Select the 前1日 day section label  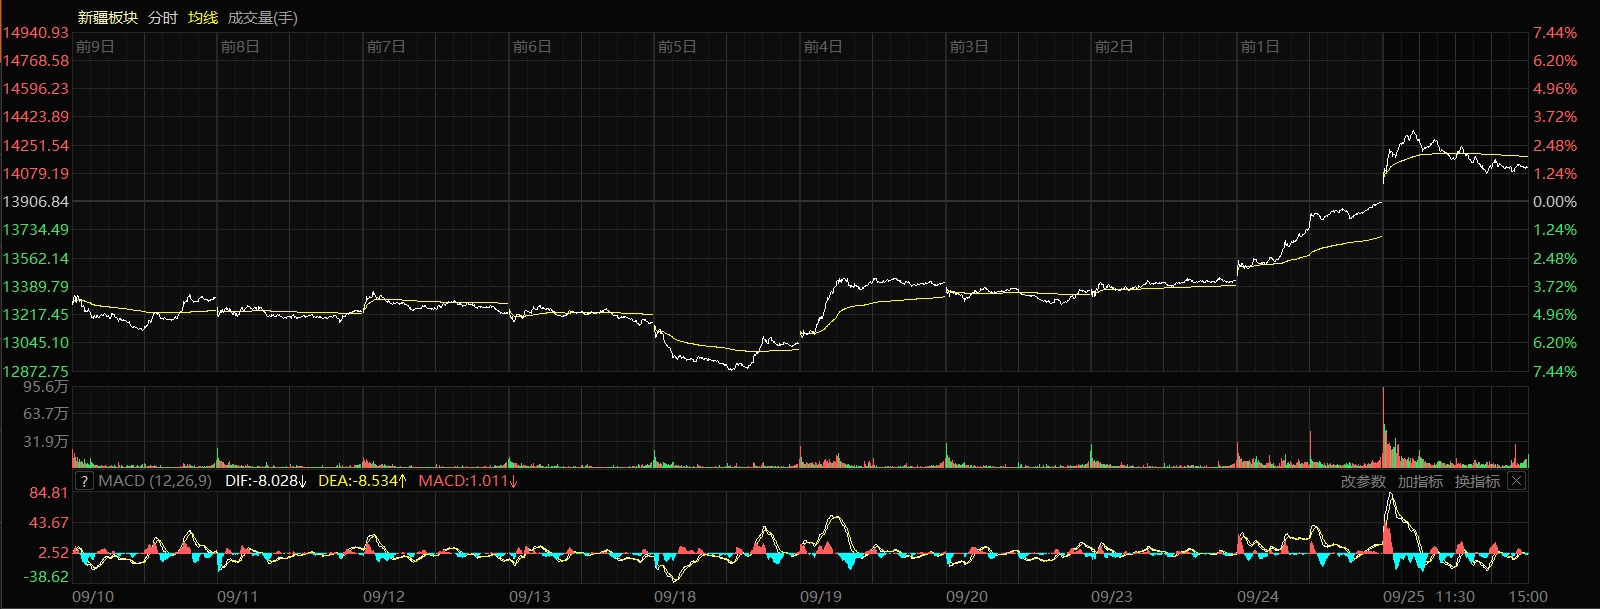(1259, 47)
